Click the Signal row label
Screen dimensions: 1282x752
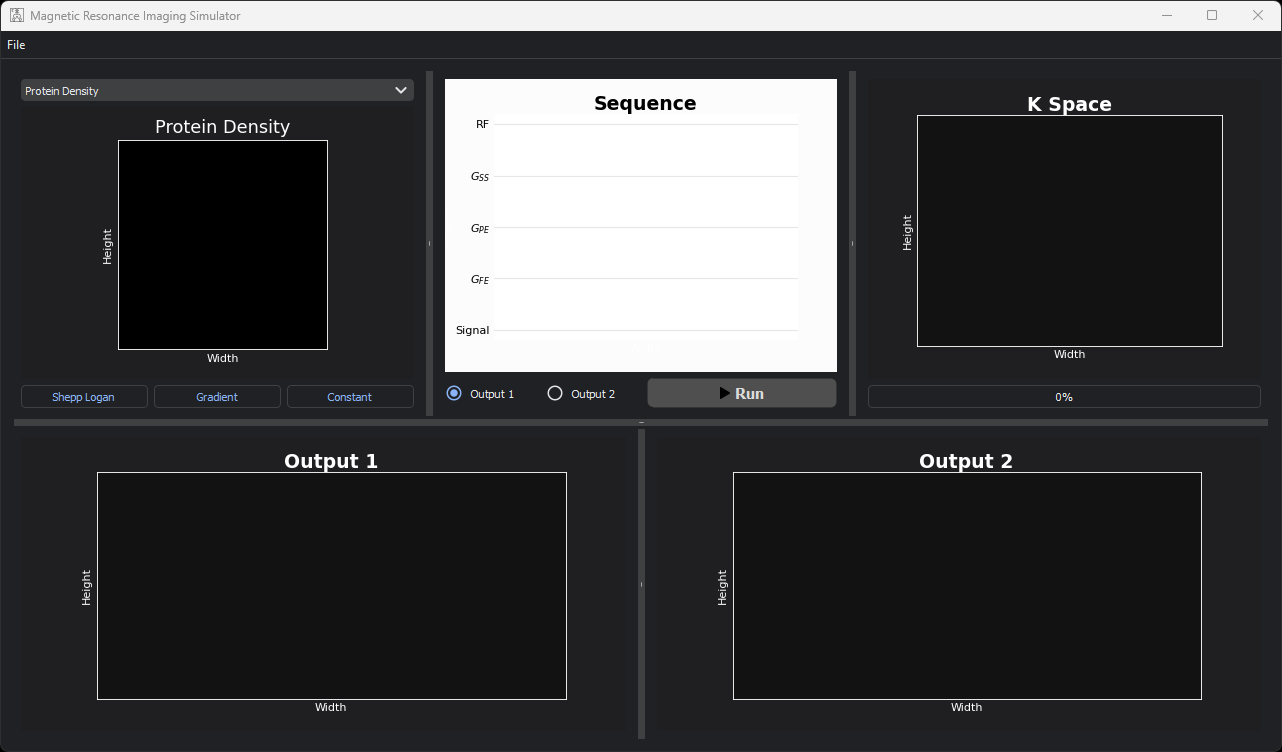point(472,330)
